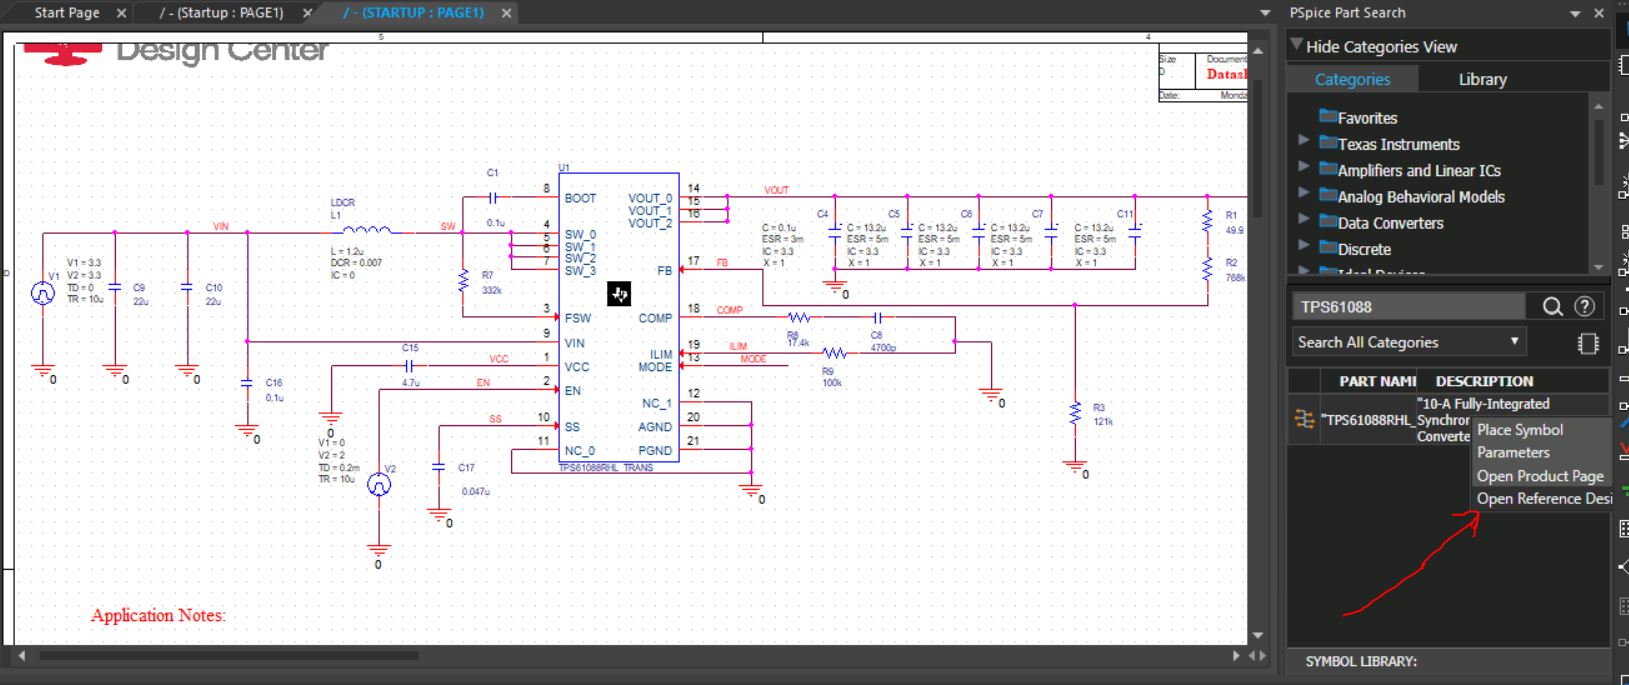Select the part icon in the TPS61088RHL result row
This screenshot has width=1629, height=685.
pyautogui.click(x=1304, y=419)
